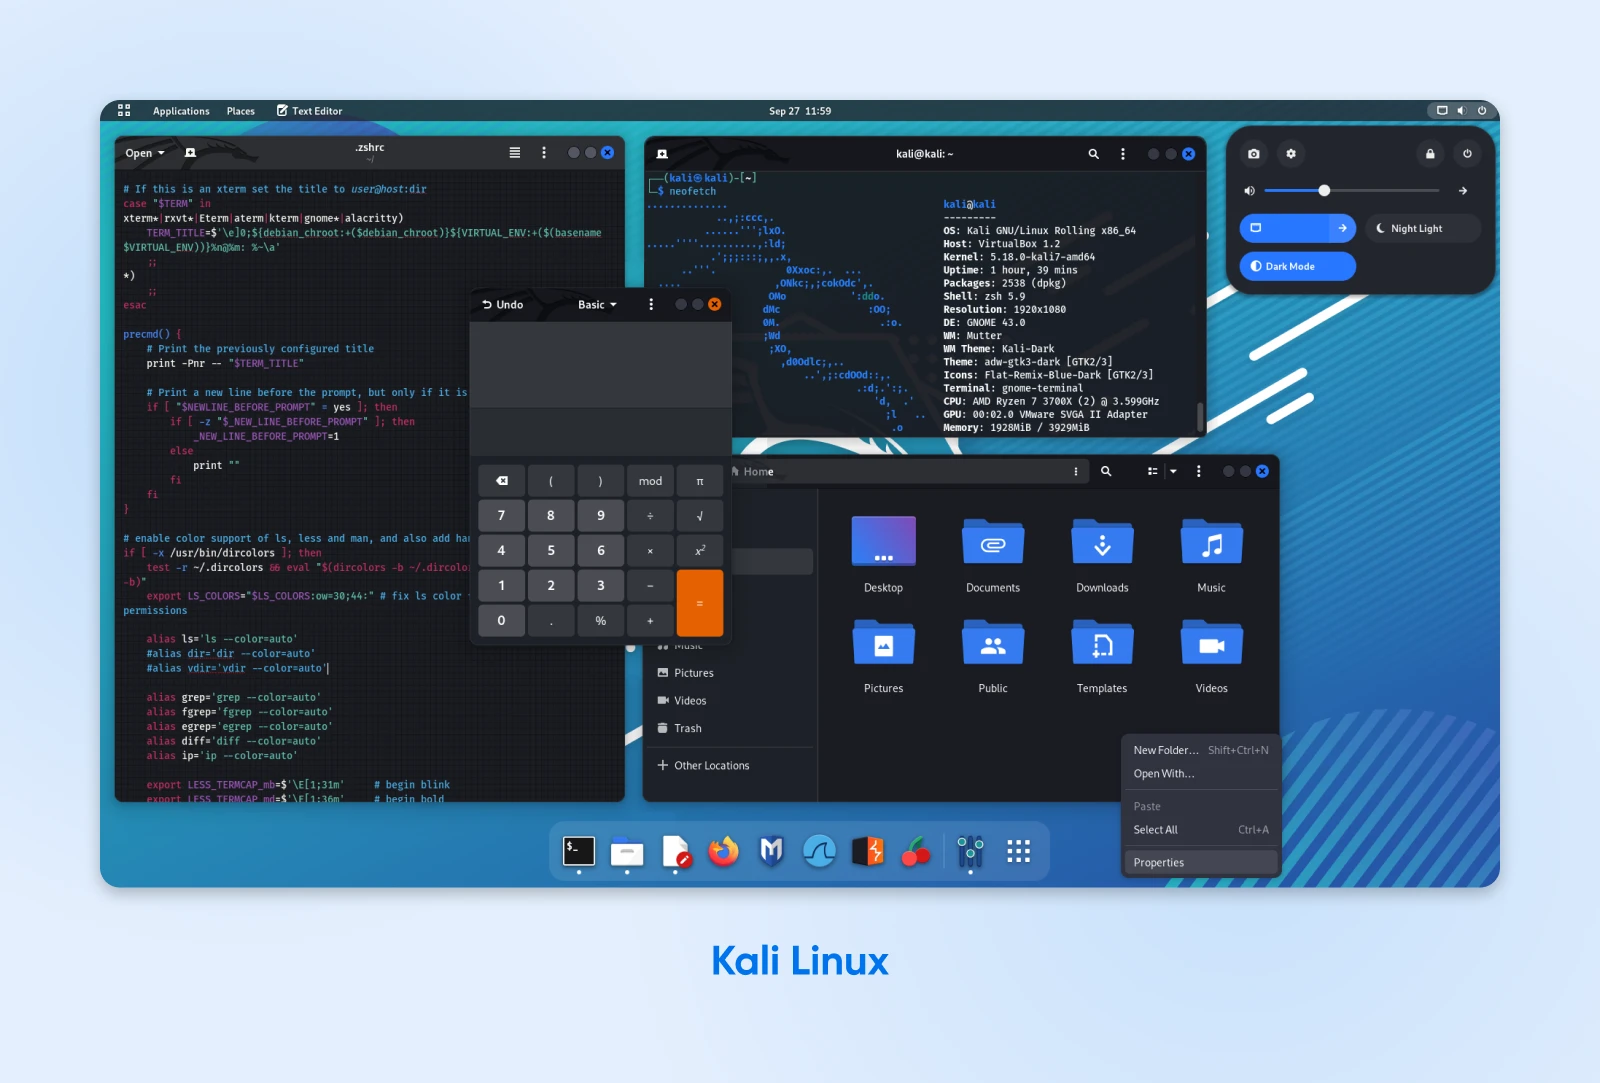Add new tab in kali terminal
The width and height of the screenshot is (1600, 1083).
(662, 154)
